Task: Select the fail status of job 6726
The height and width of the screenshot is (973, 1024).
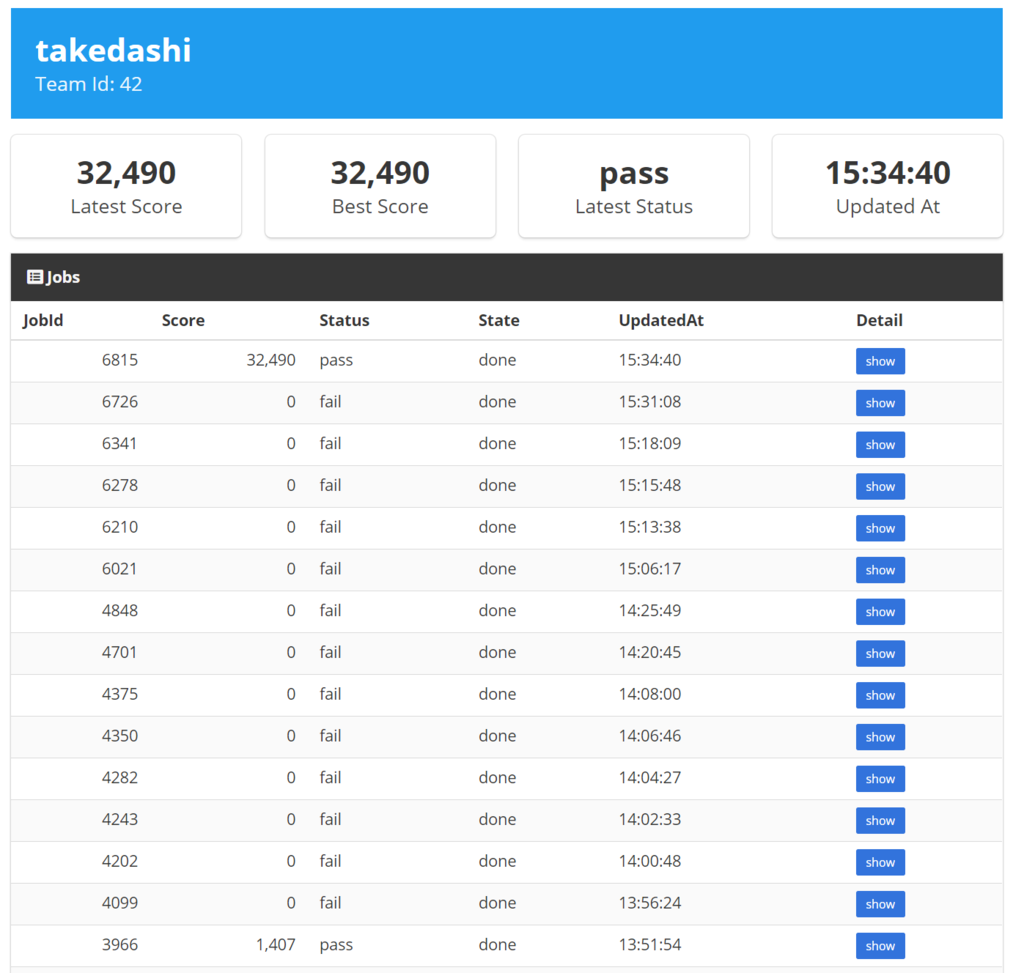Action: [330, 402]
